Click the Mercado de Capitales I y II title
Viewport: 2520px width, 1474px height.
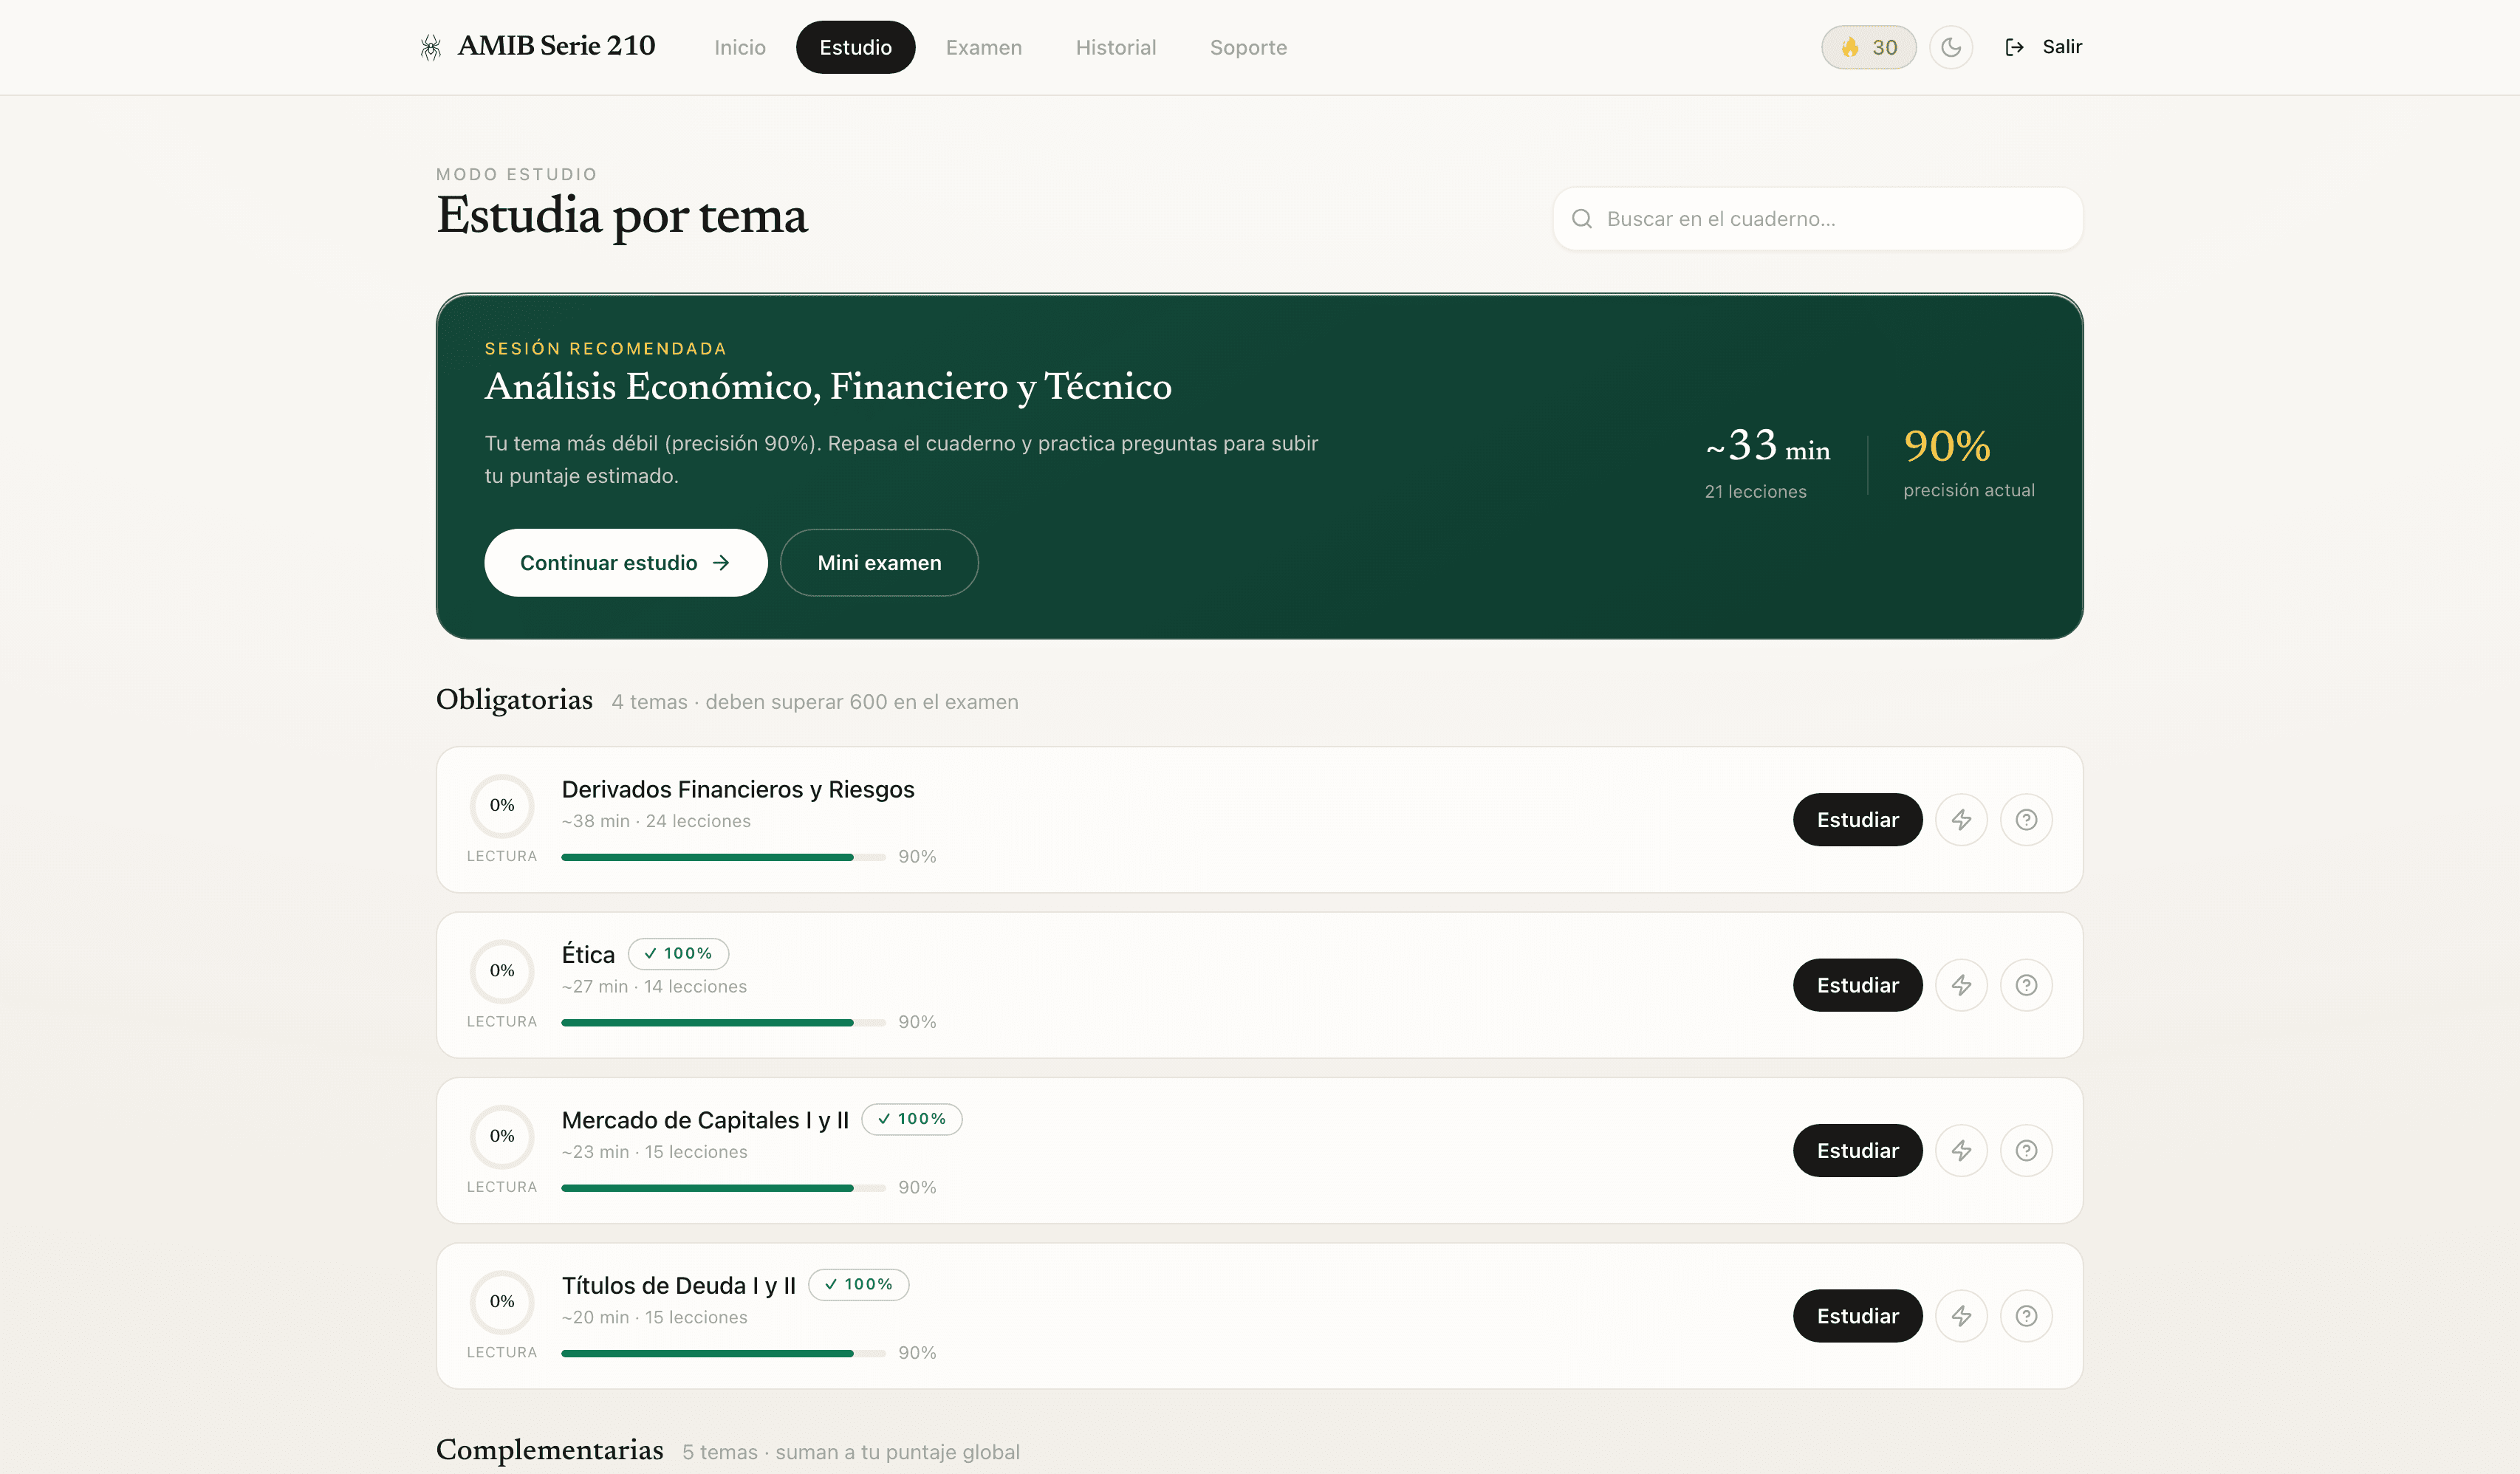705,1120
